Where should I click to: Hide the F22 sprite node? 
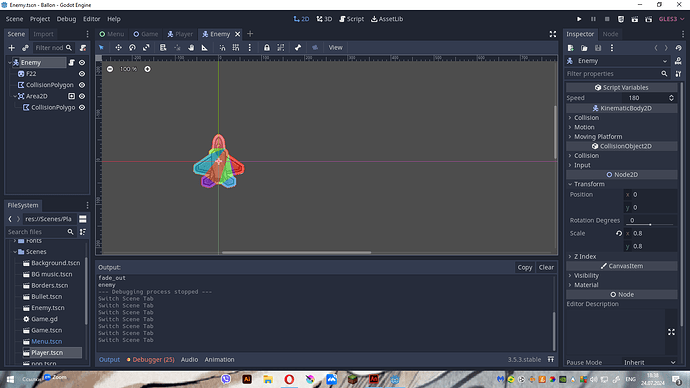[82, 74]
